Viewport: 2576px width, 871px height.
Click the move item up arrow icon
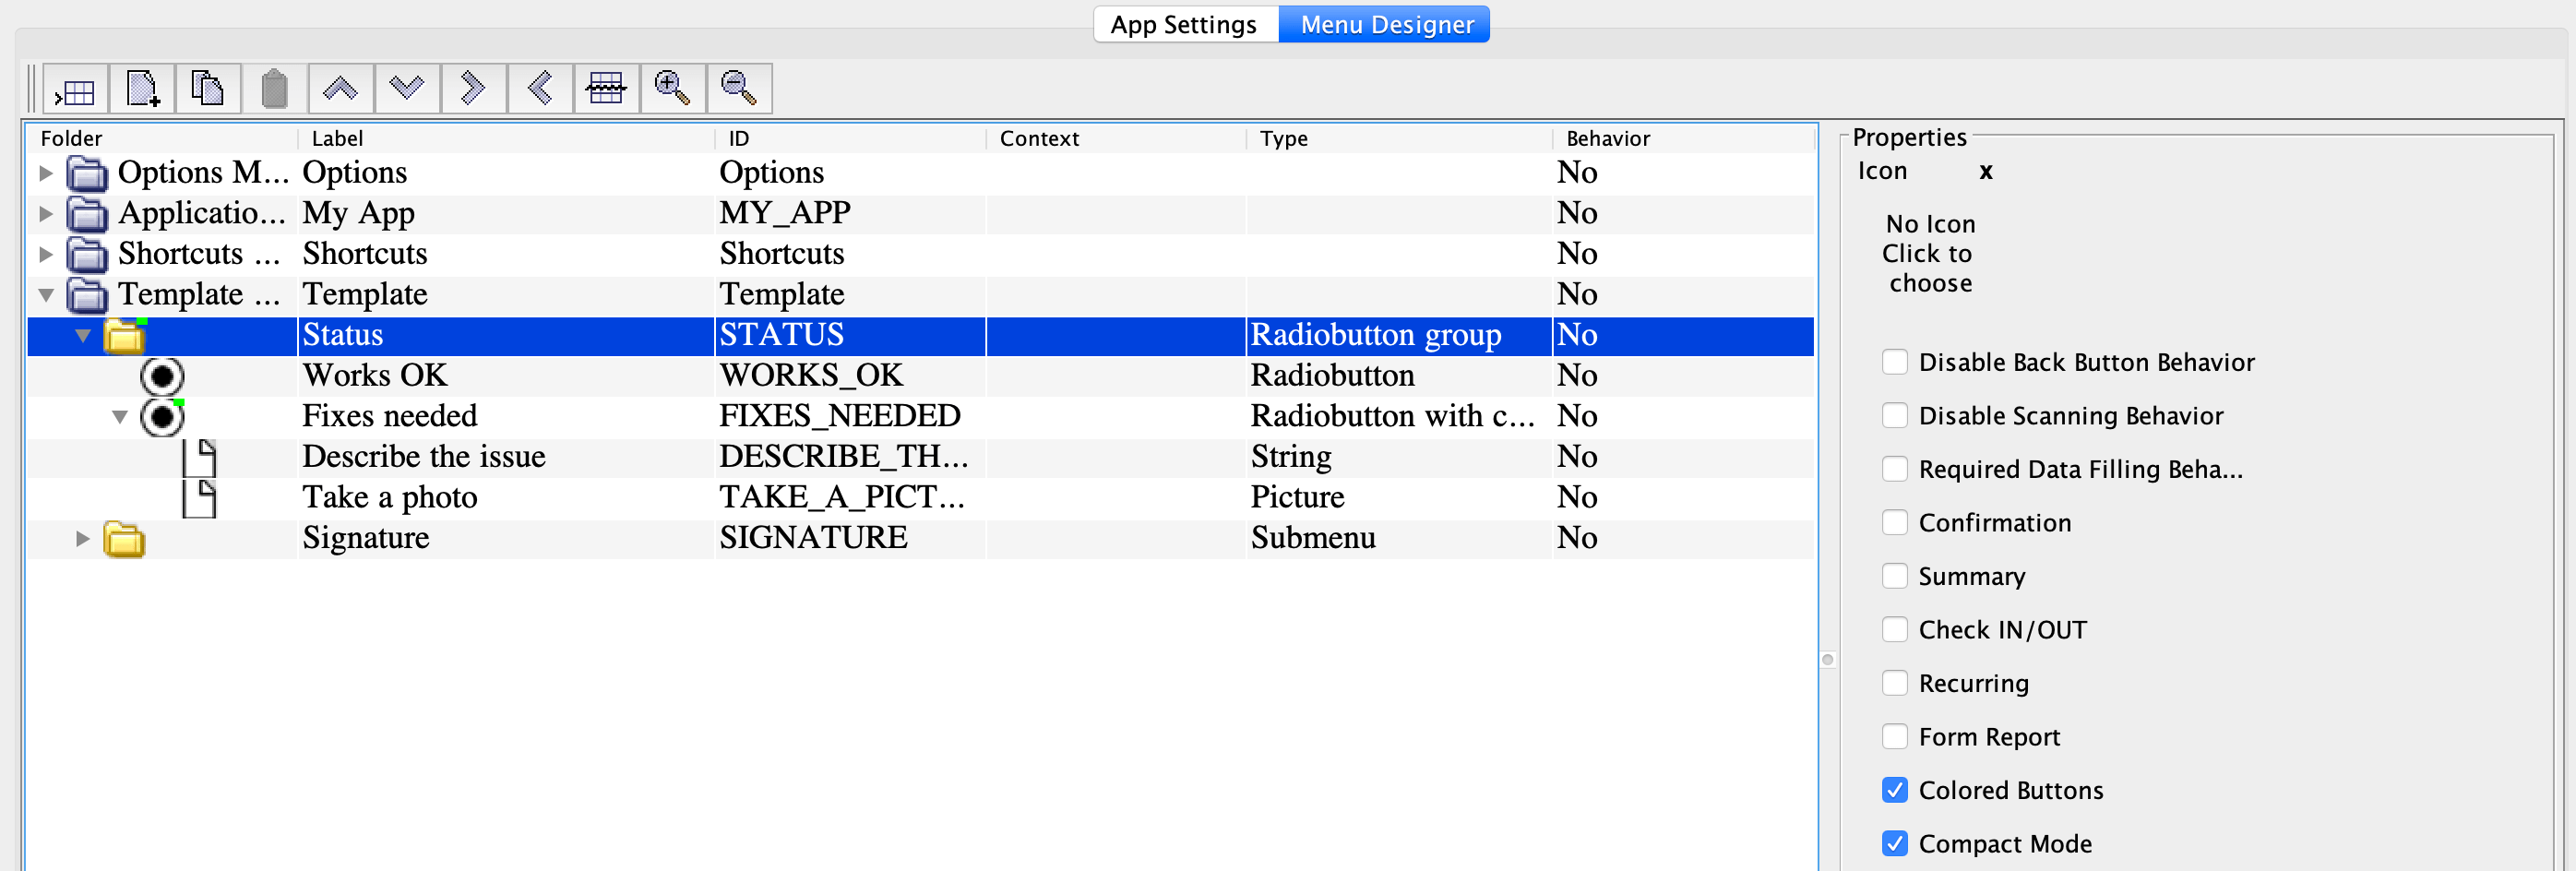pos(340,88)
